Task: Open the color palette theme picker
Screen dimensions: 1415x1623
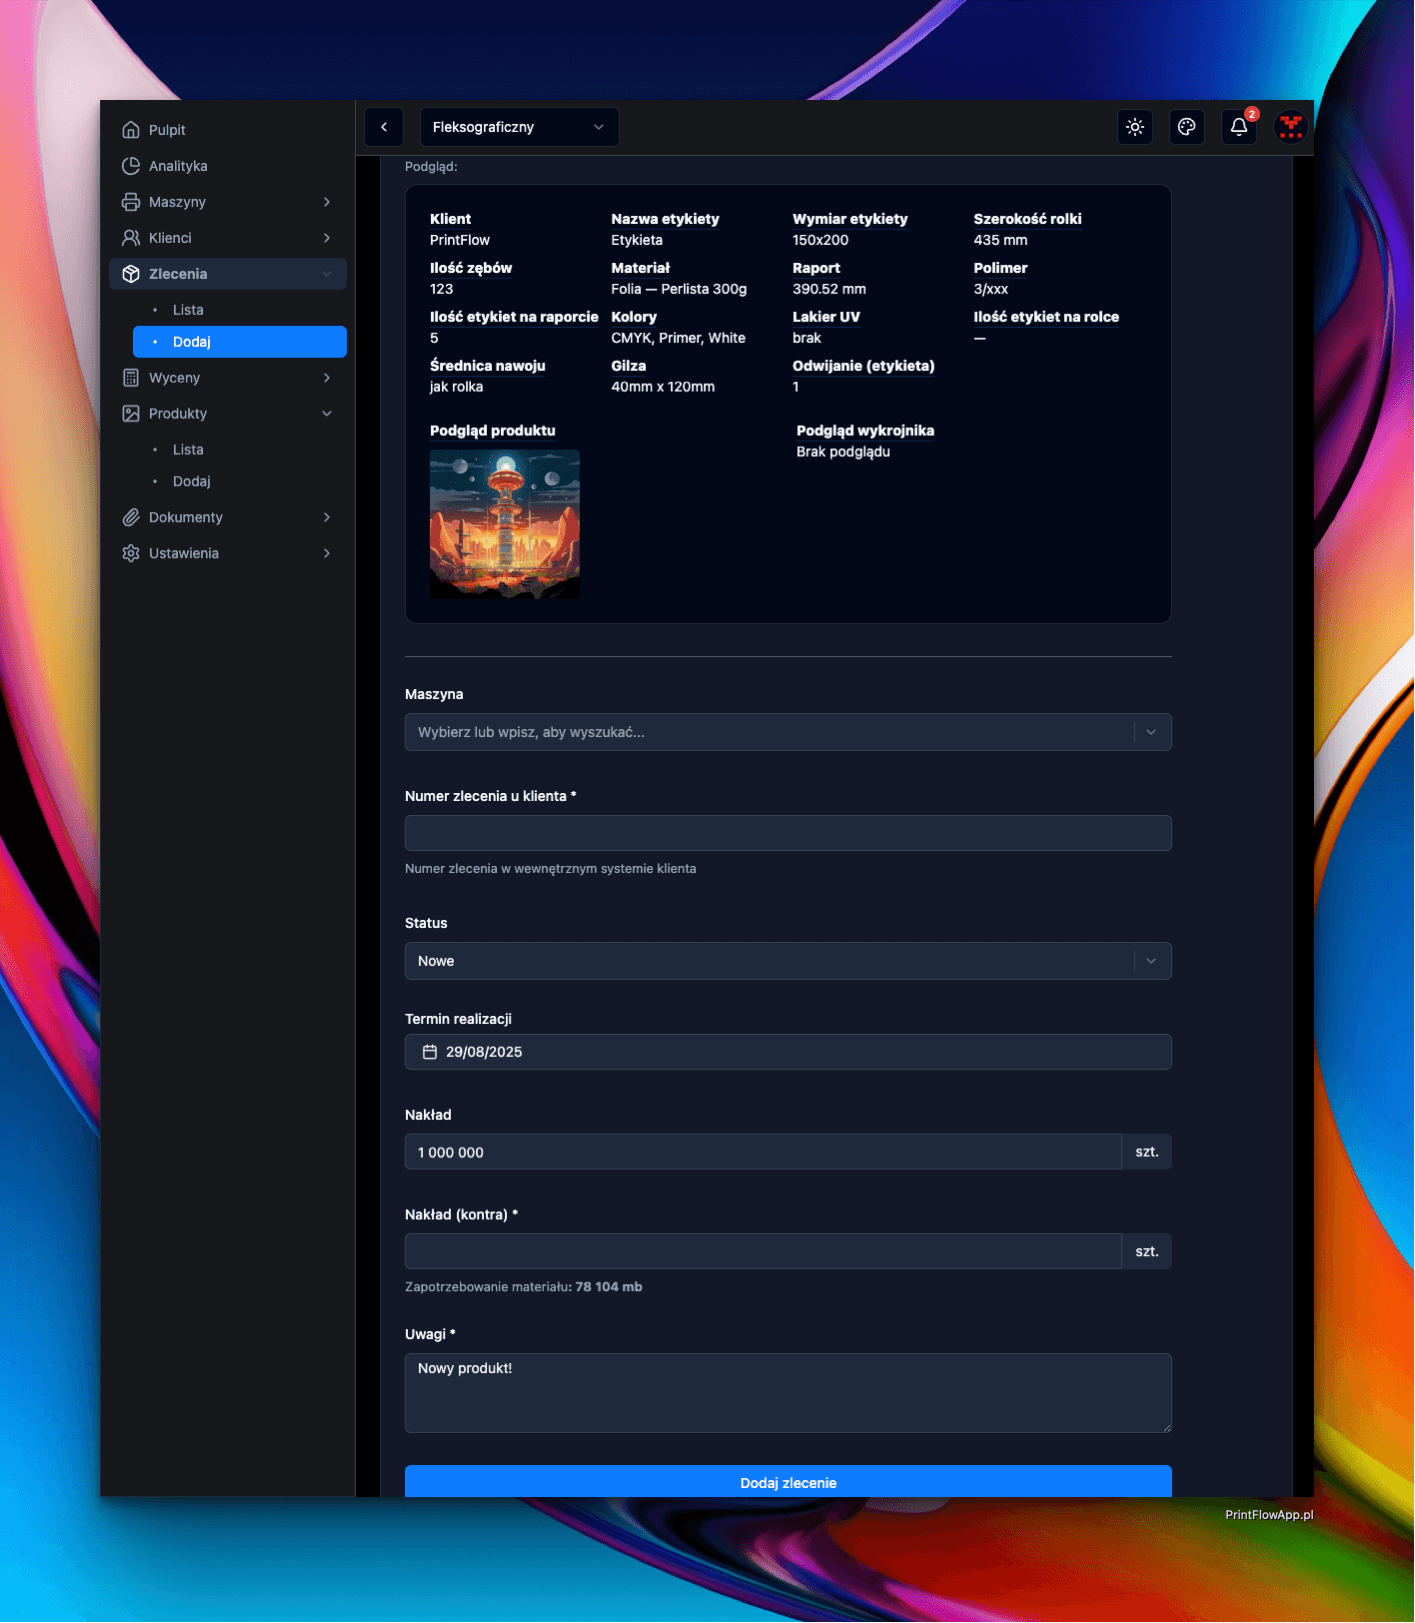Action: [1187, 127]
